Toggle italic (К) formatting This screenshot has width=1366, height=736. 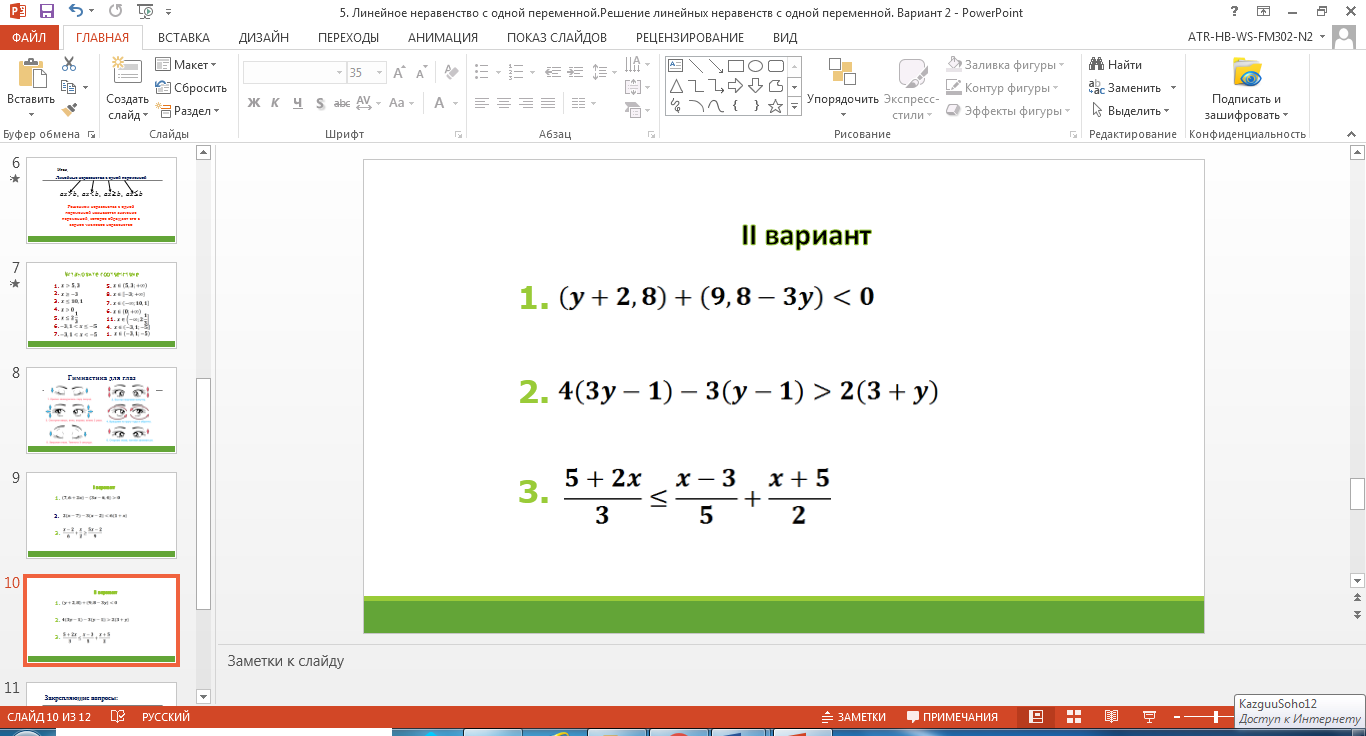(275, 103)
